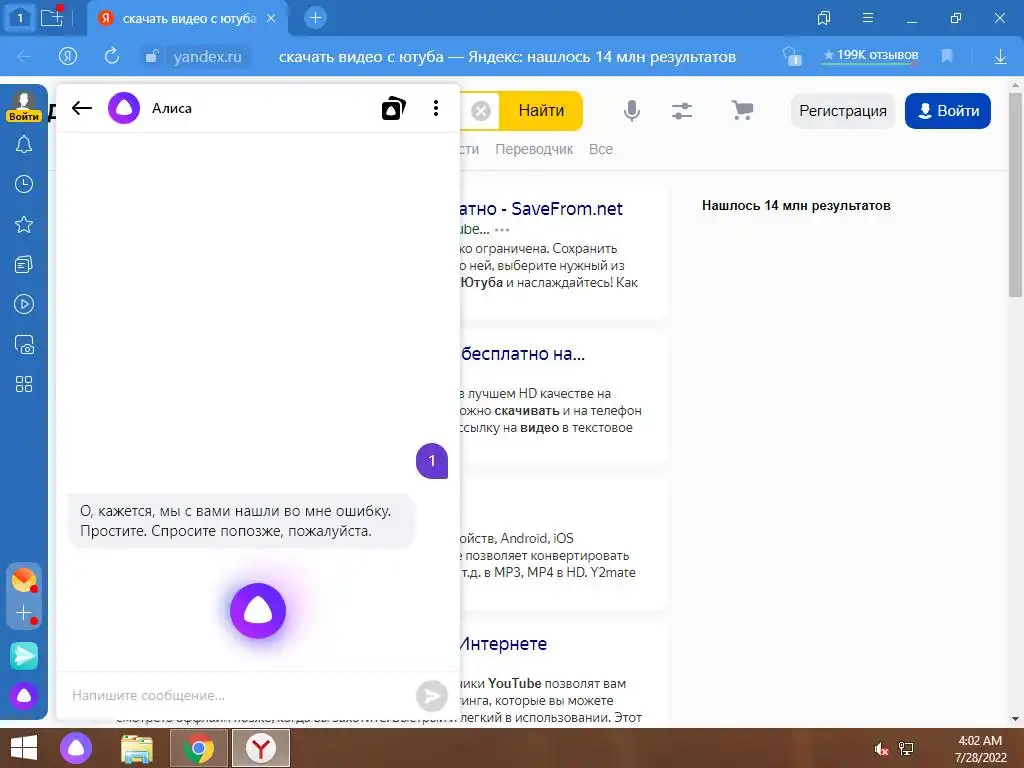1024x768 pixels.
Task: Open side-by-side tabs icon in title bar
Action: click(x=824, y=18)
